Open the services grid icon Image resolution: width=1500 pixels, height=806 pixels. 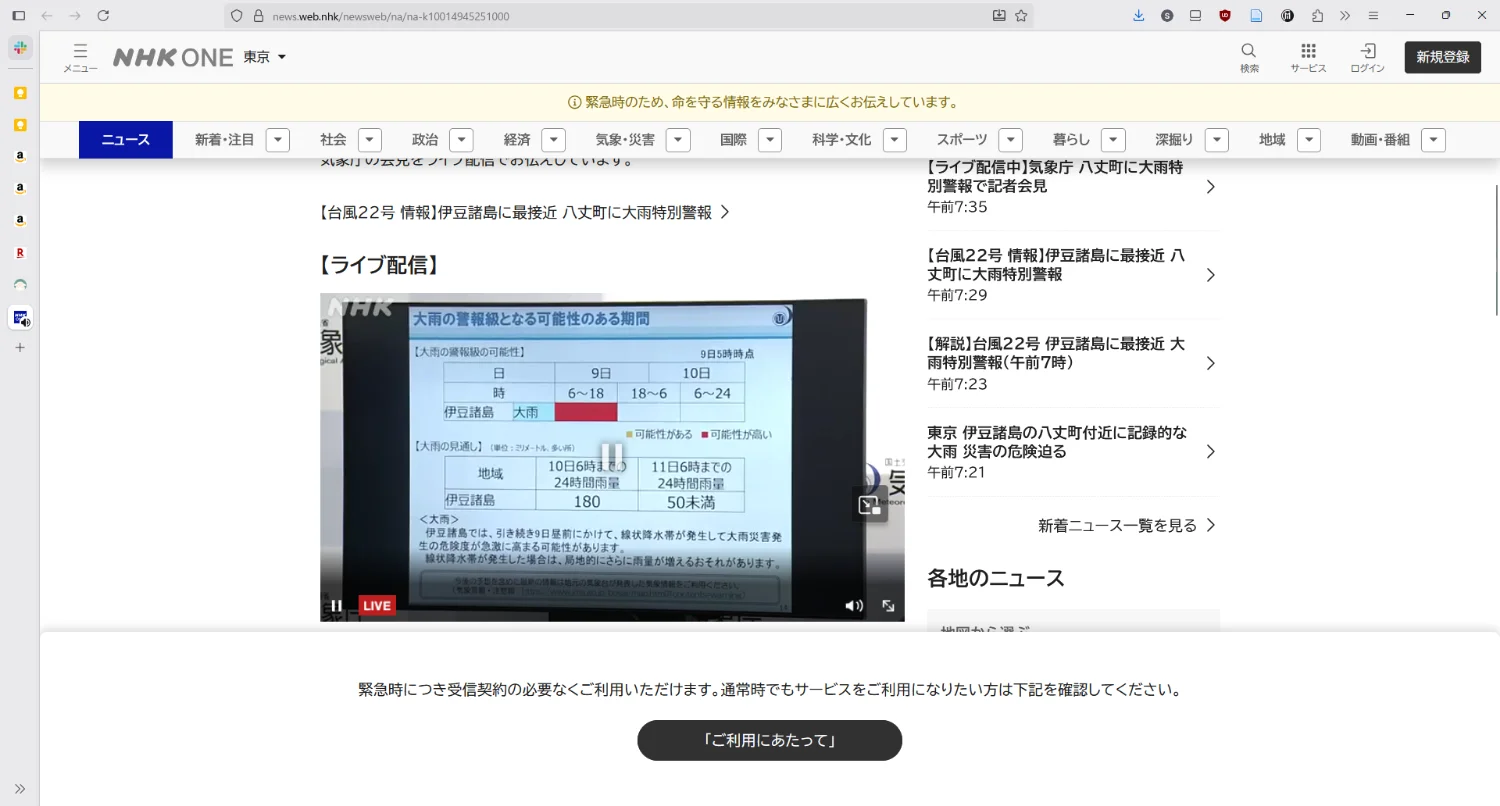[1308, 56]
